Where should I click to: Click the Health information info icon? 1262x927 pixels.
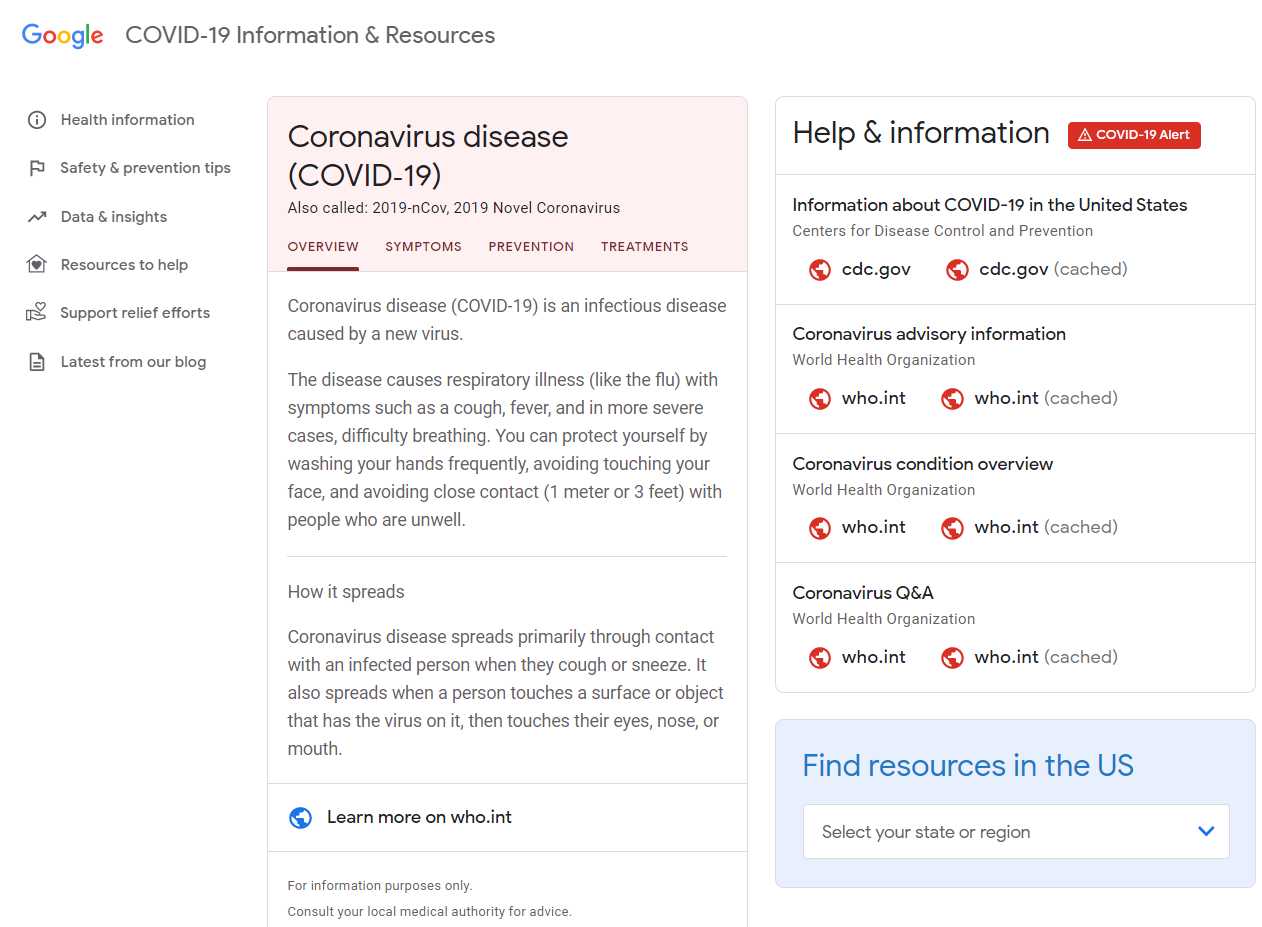[37, 120]
